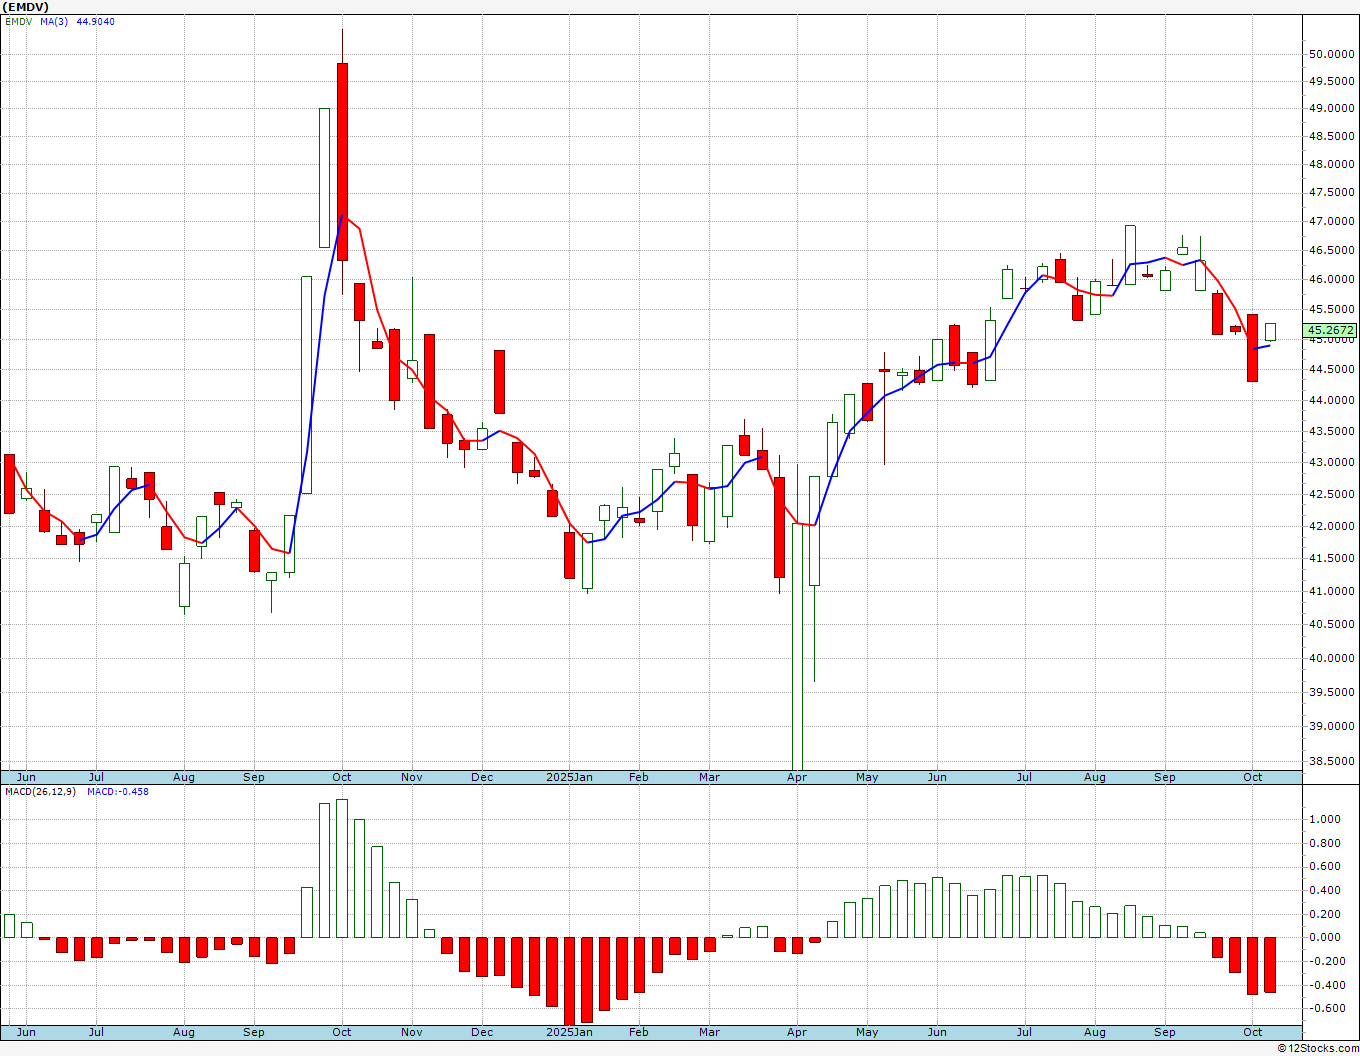
Task: Click the tall red candle peaking near 50.0000
Action: click(342, 162)
